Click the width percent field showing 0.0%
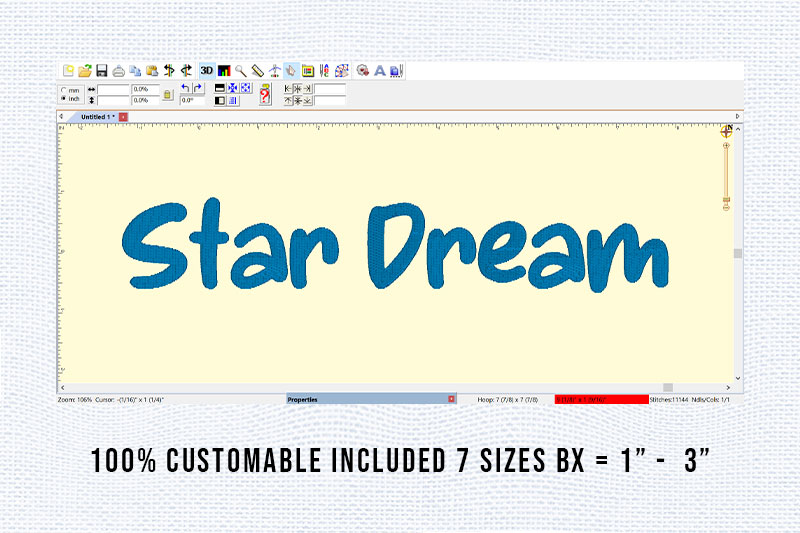The width and height of the screenshot is (800, 533). (x=145, y=89)
